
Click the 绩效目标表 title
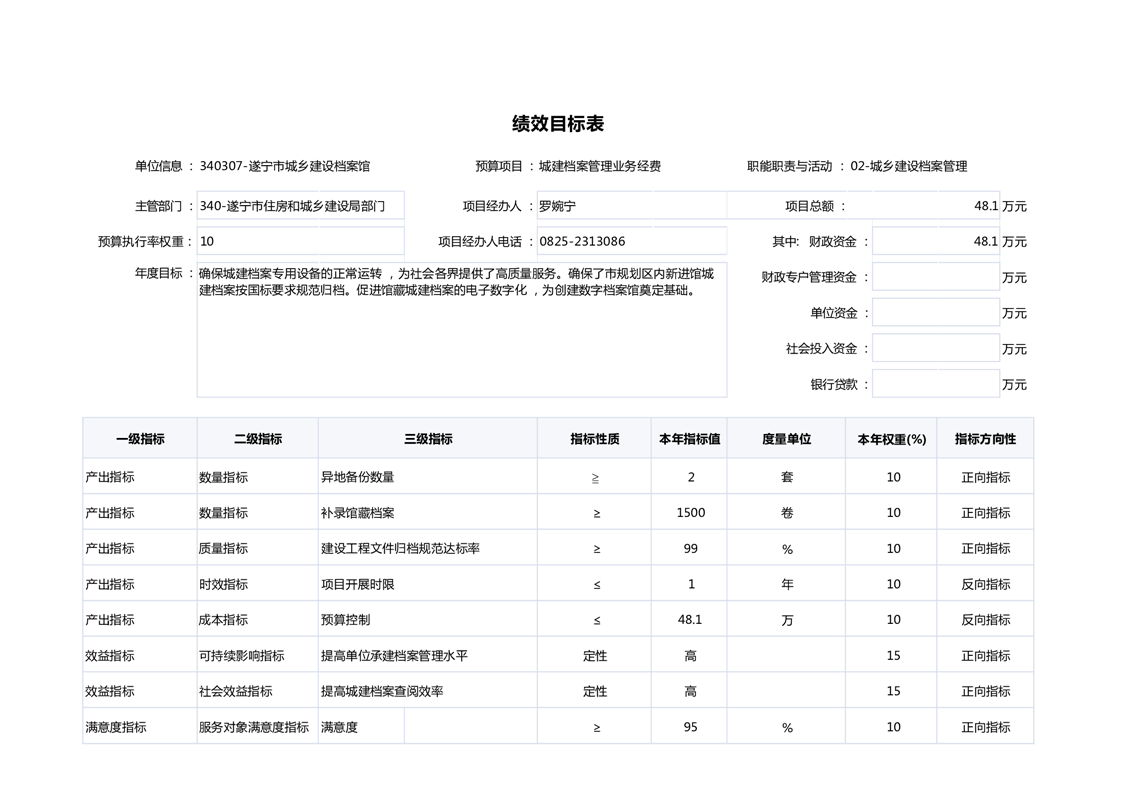558,124
